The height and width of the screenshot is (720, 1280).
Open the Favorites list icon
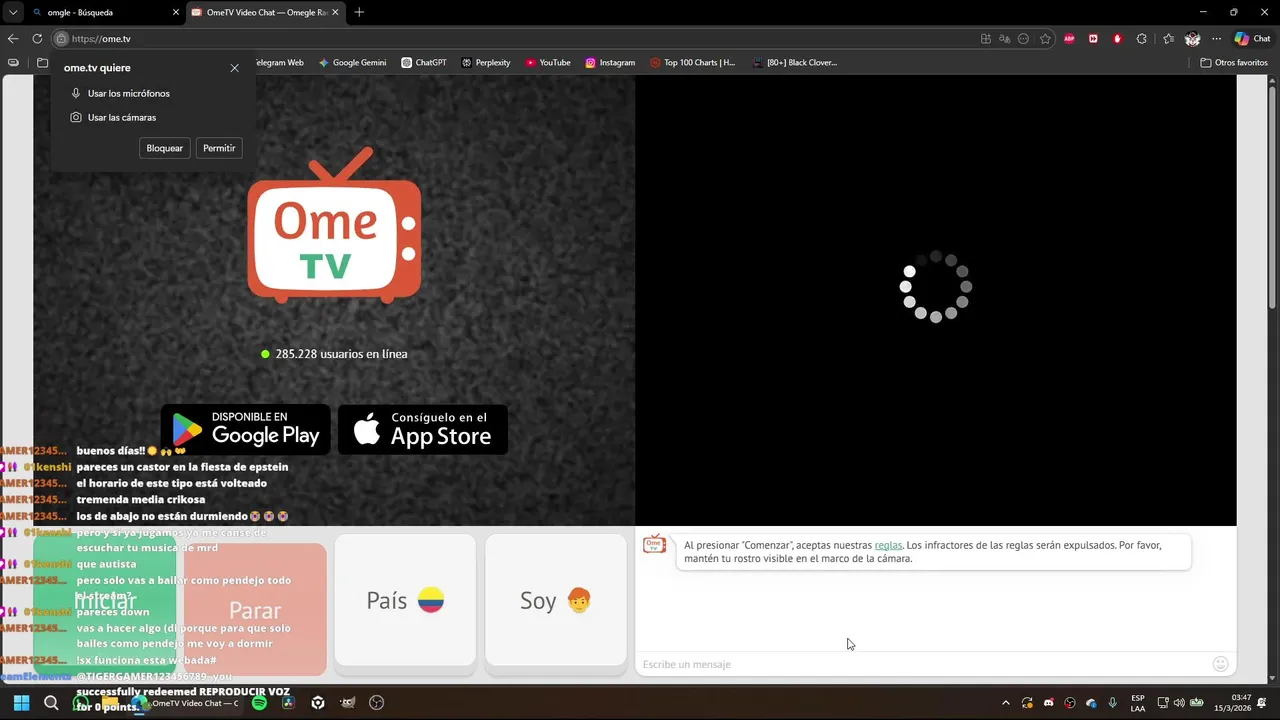click(x=1168, y=39)
